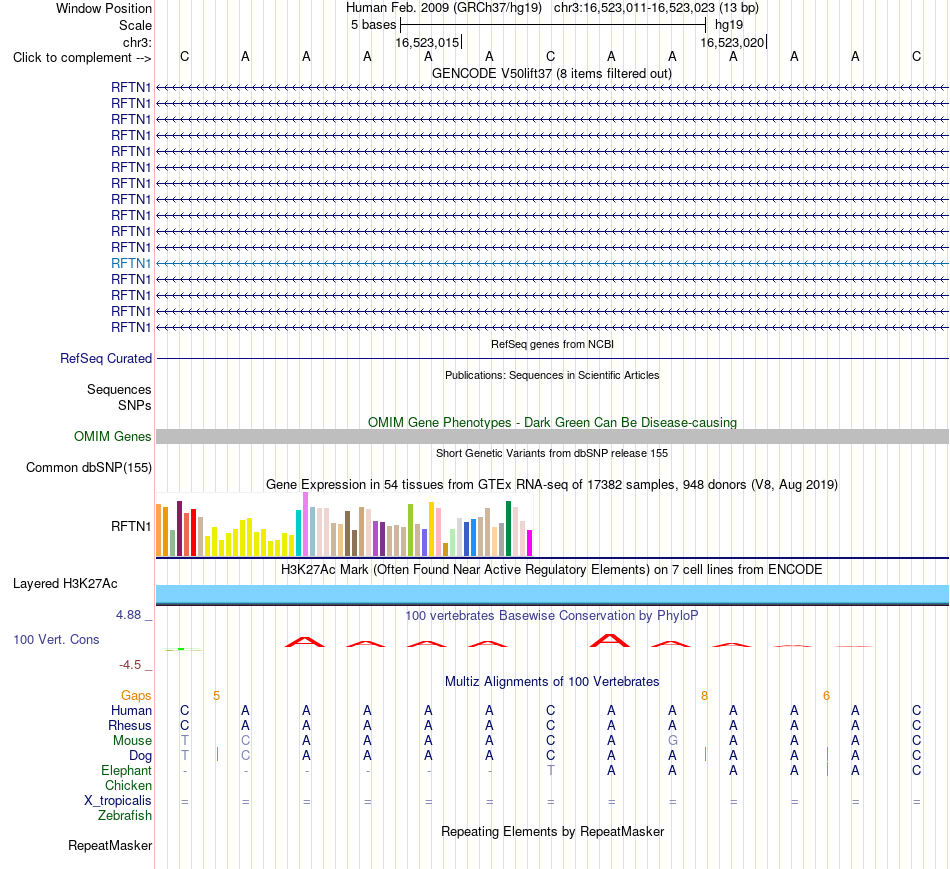
Task: Click the 16,523,020 coordinate tick
Action: 734,42
